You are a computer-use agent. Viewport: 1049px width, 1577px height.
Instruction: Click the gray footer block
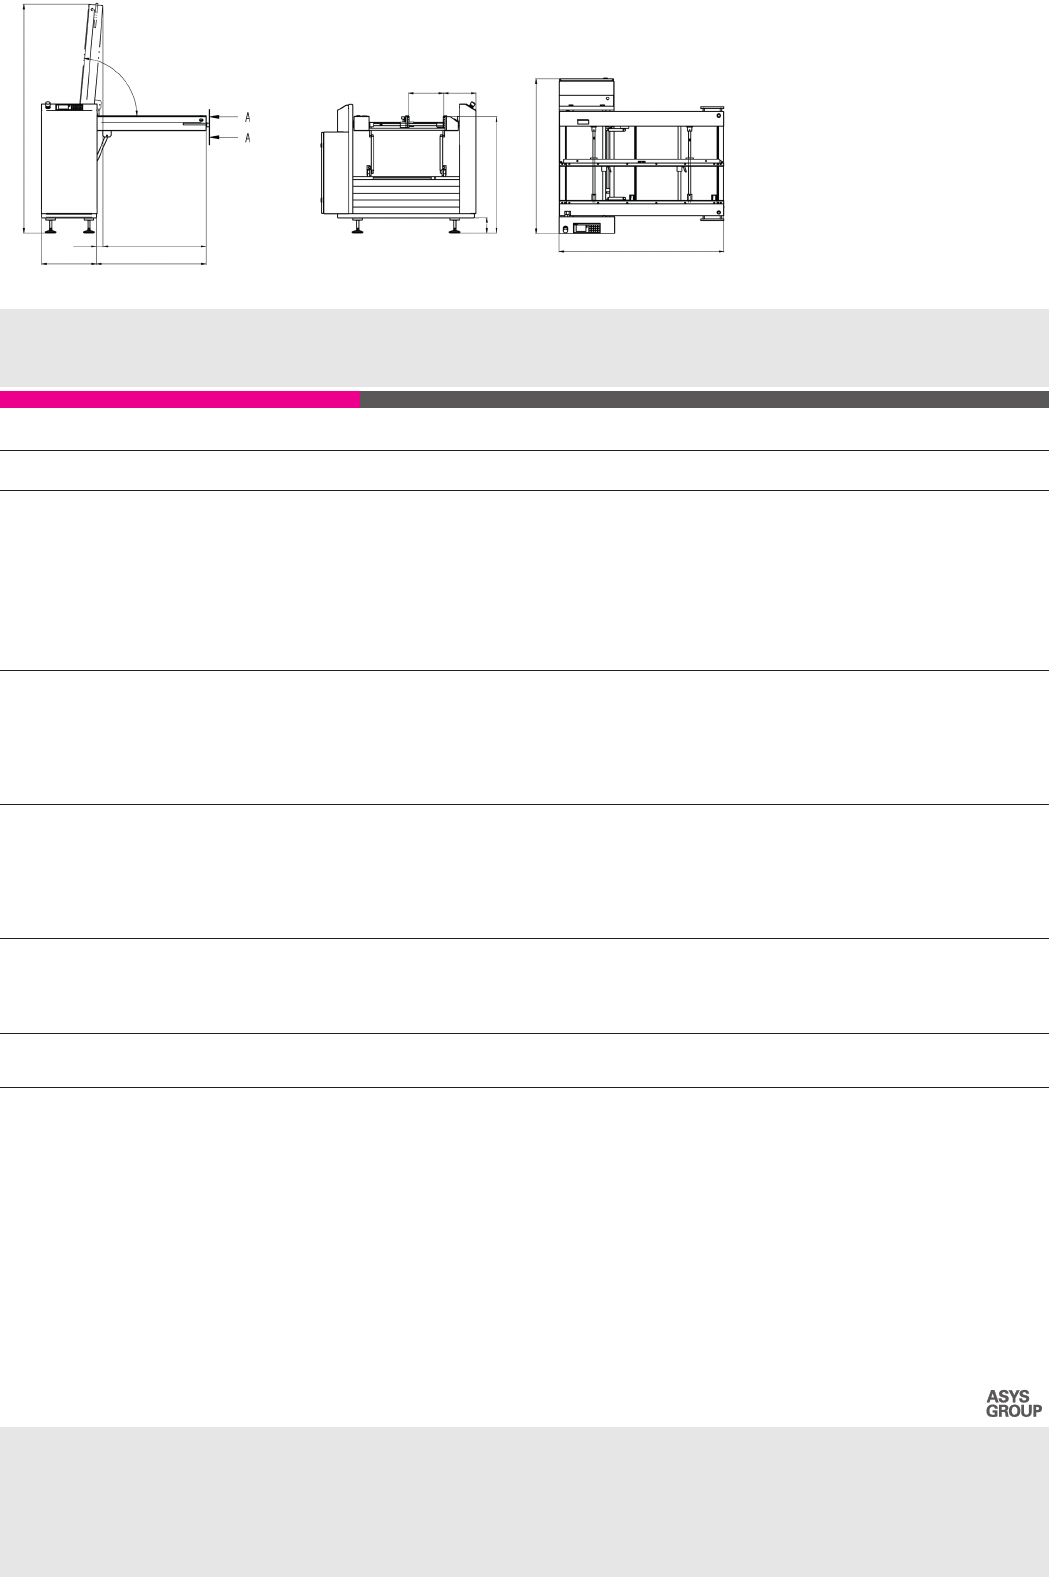click(x=524, y=1501)
